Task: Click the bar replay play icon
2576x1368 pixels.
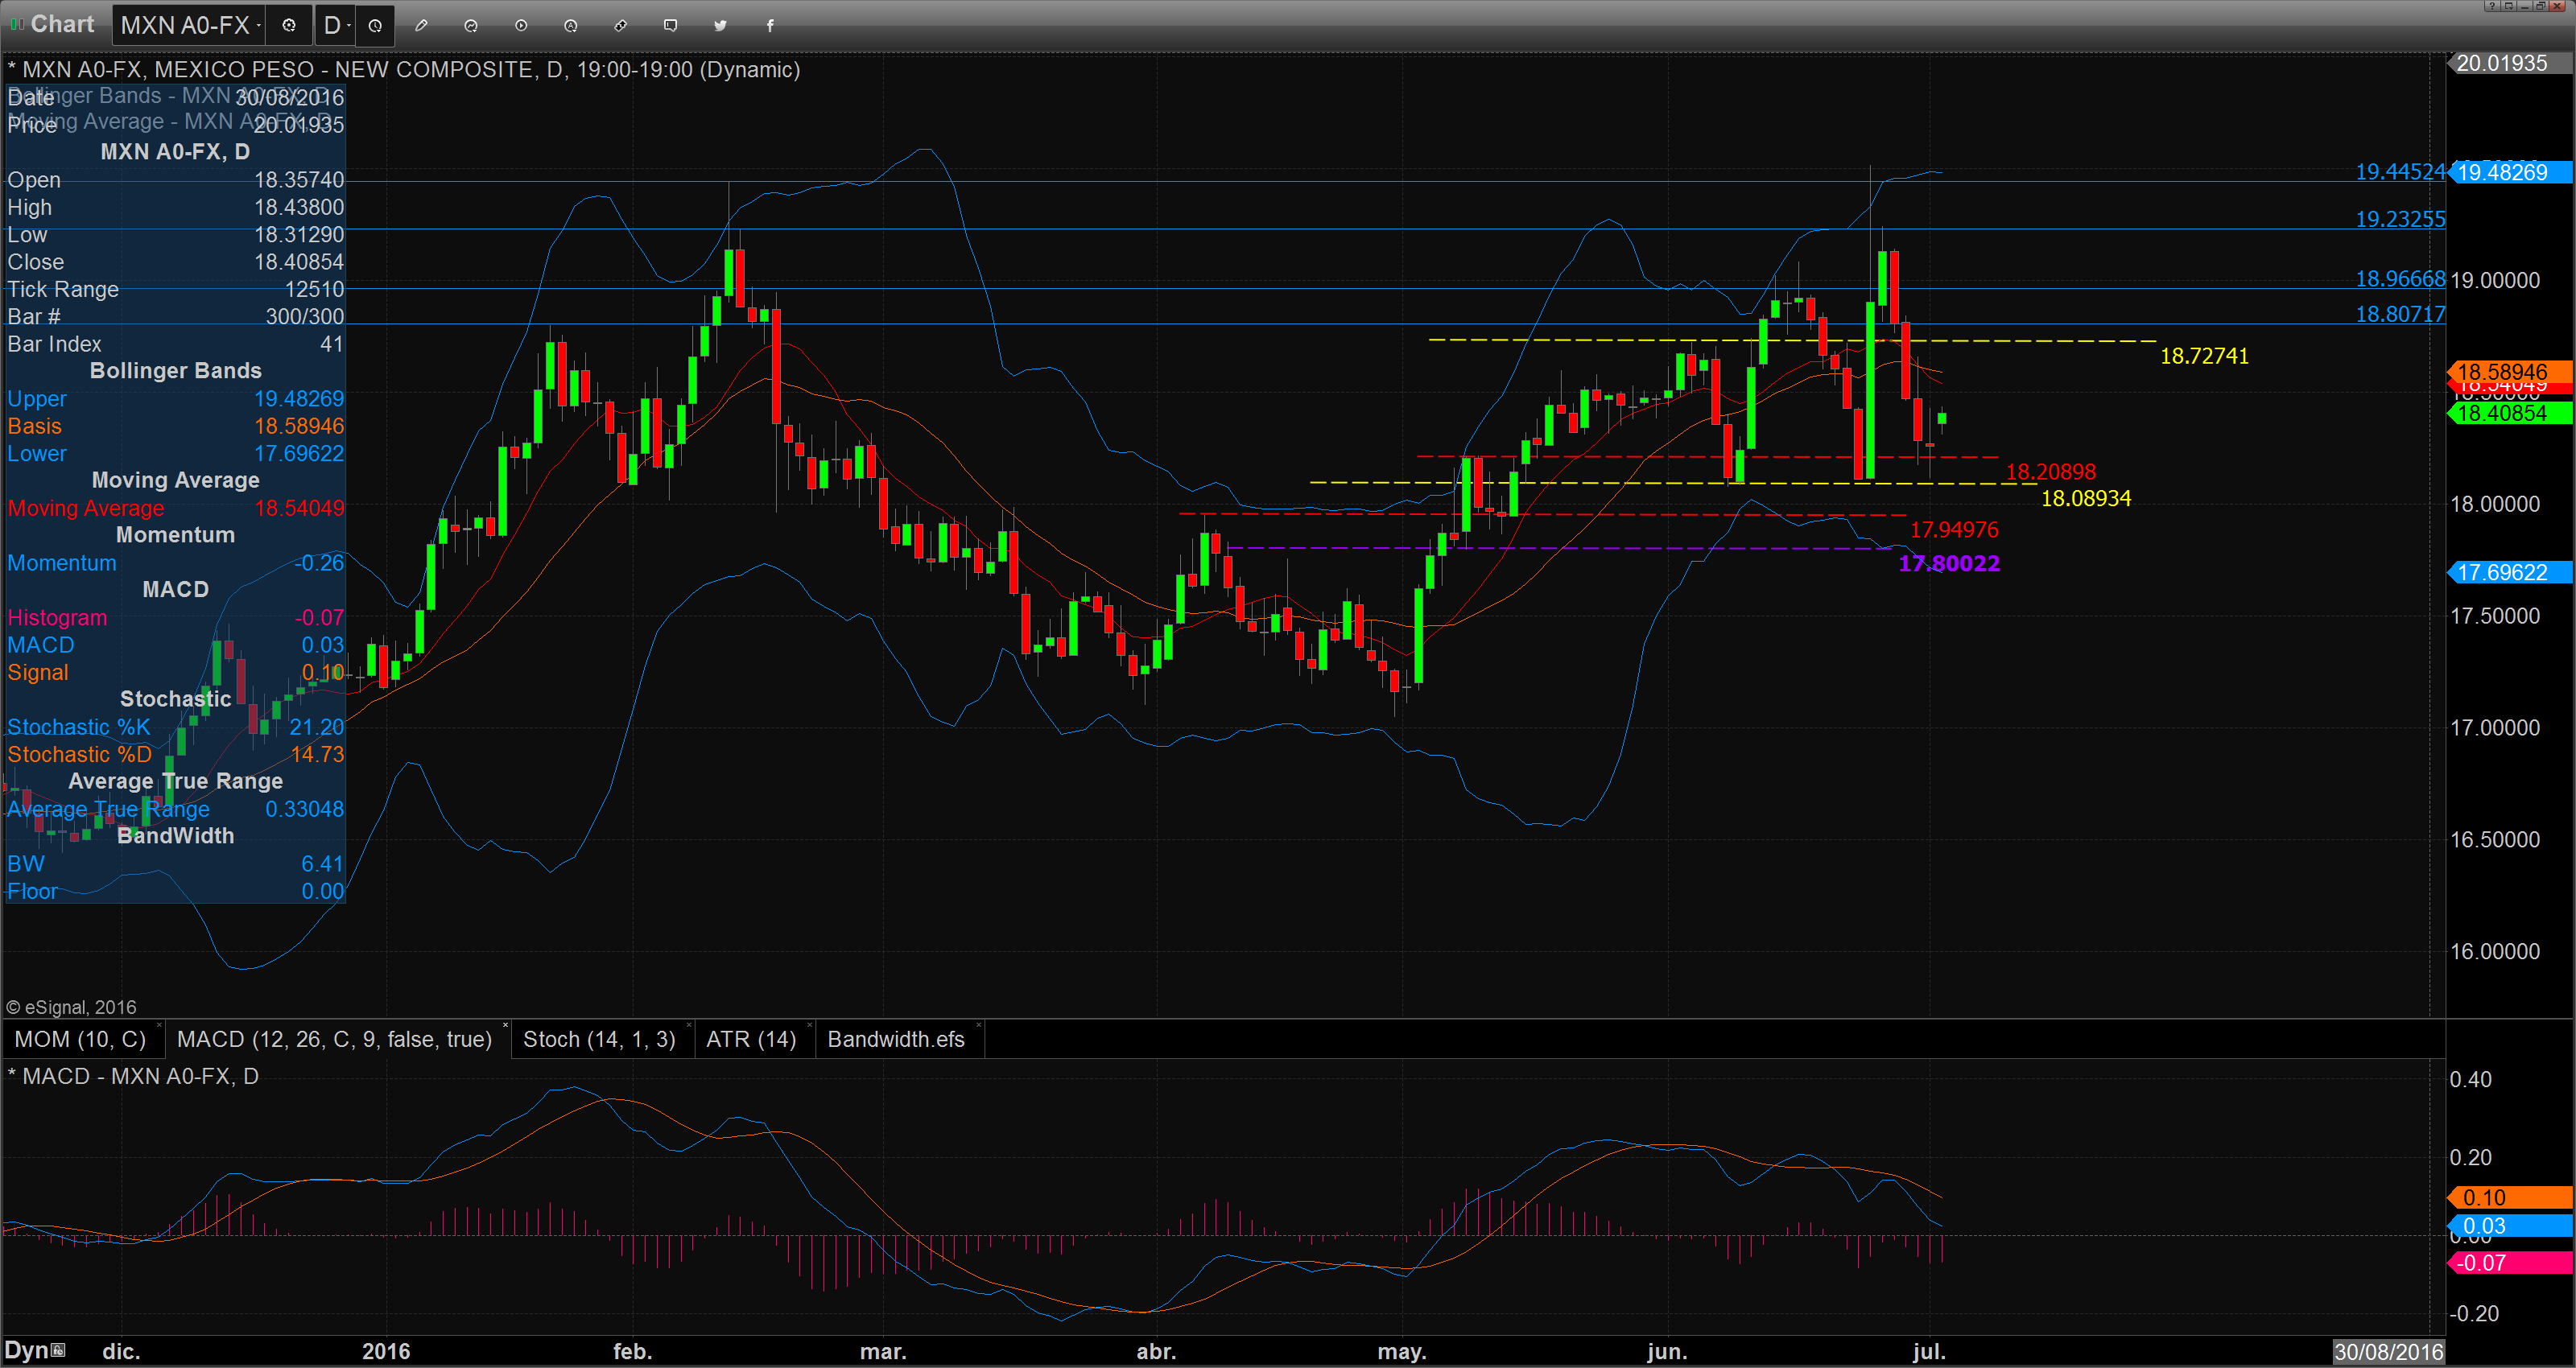Action: [x=521, y=26]
